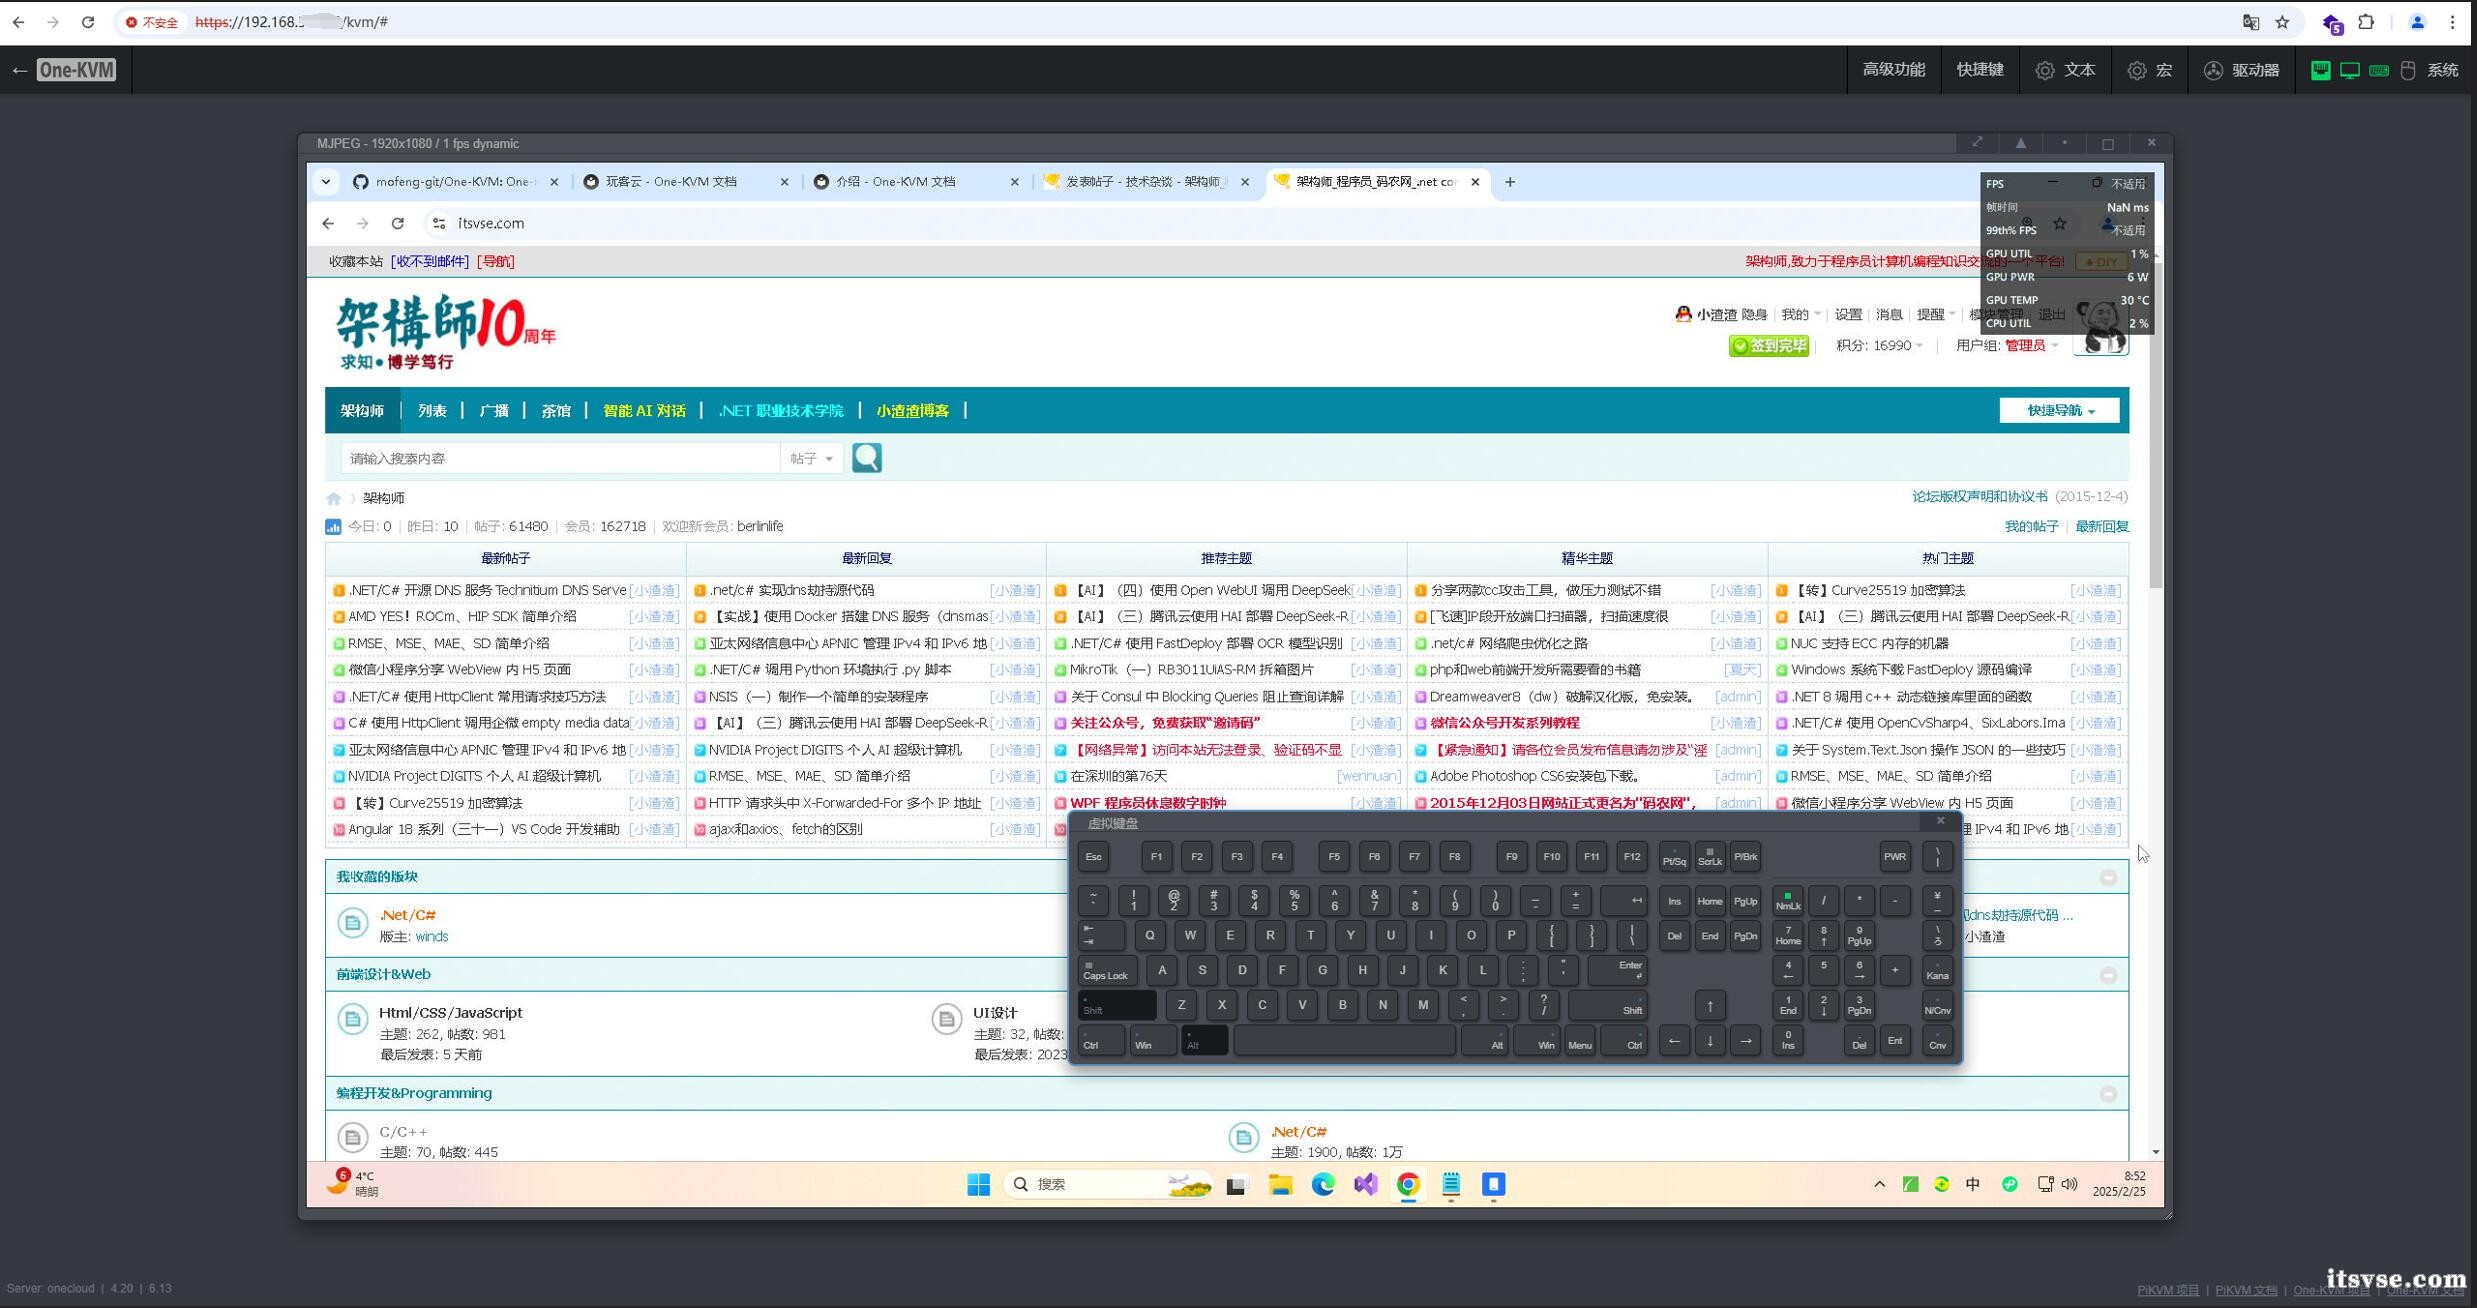
Task: Click the green monitor status icon
Action: click(x=2350, y=70)
